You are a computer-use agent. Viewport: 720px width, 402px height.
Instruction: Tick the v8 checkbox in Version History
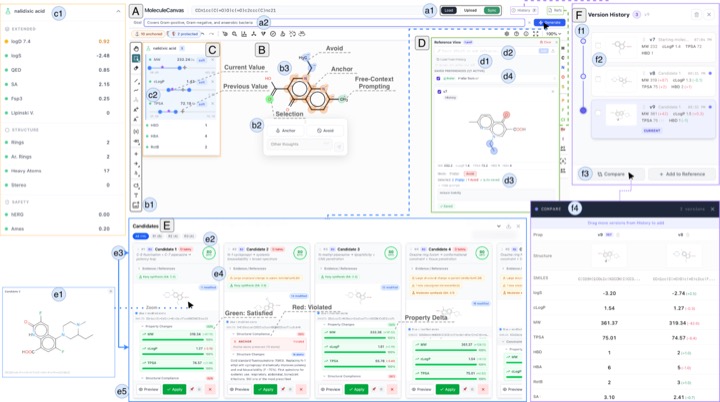coord(598,79)
